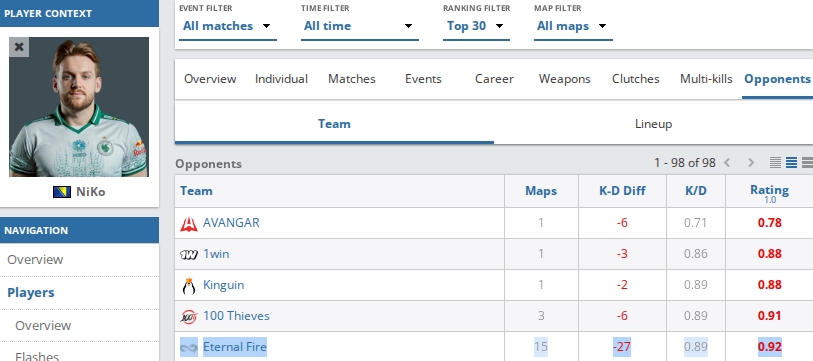Viewport: 813px width, 361px height.
Task: Close the NiKo player context
Action: [x=19, y=47]
